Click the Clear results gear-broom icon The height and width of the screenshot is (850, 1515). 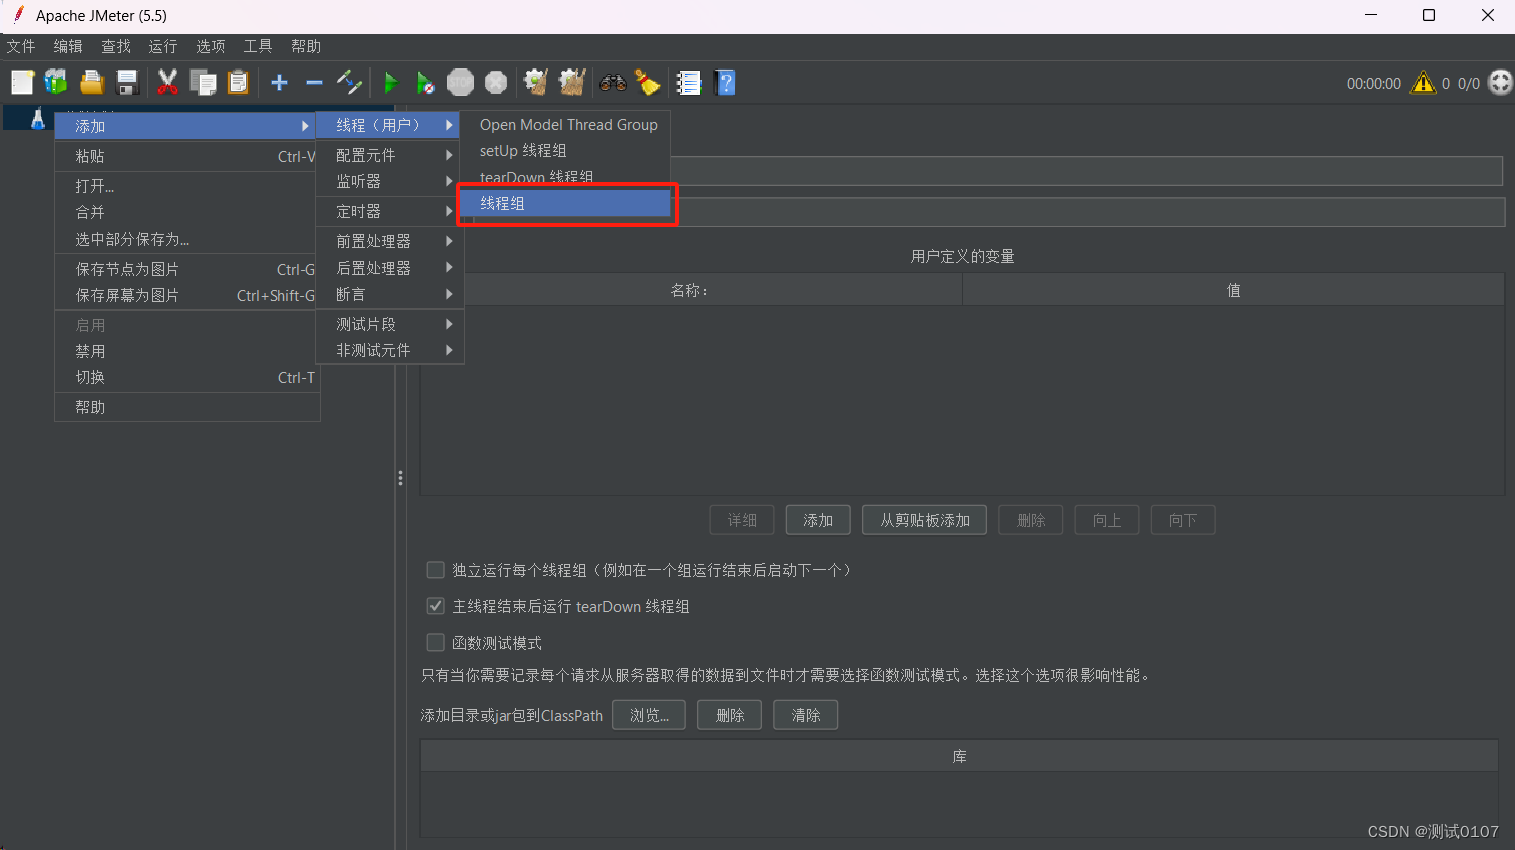[x=536, y=83]
